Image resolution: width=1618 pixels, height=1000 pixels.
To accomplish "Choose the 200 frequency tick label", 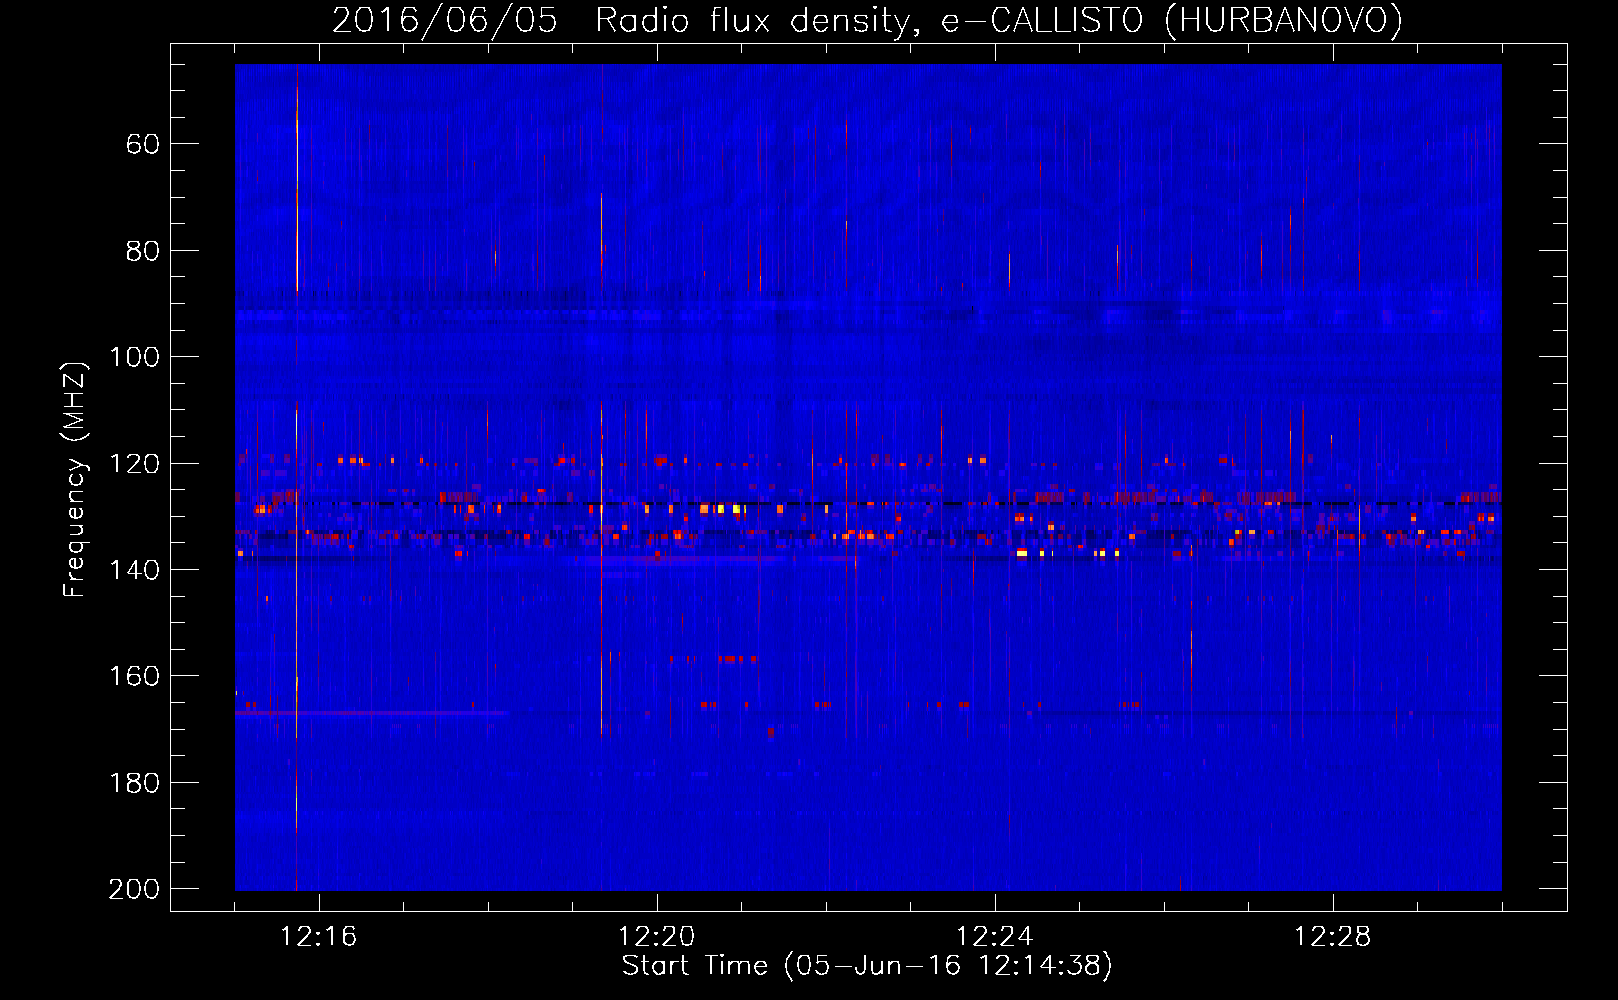I will [135, 889].
